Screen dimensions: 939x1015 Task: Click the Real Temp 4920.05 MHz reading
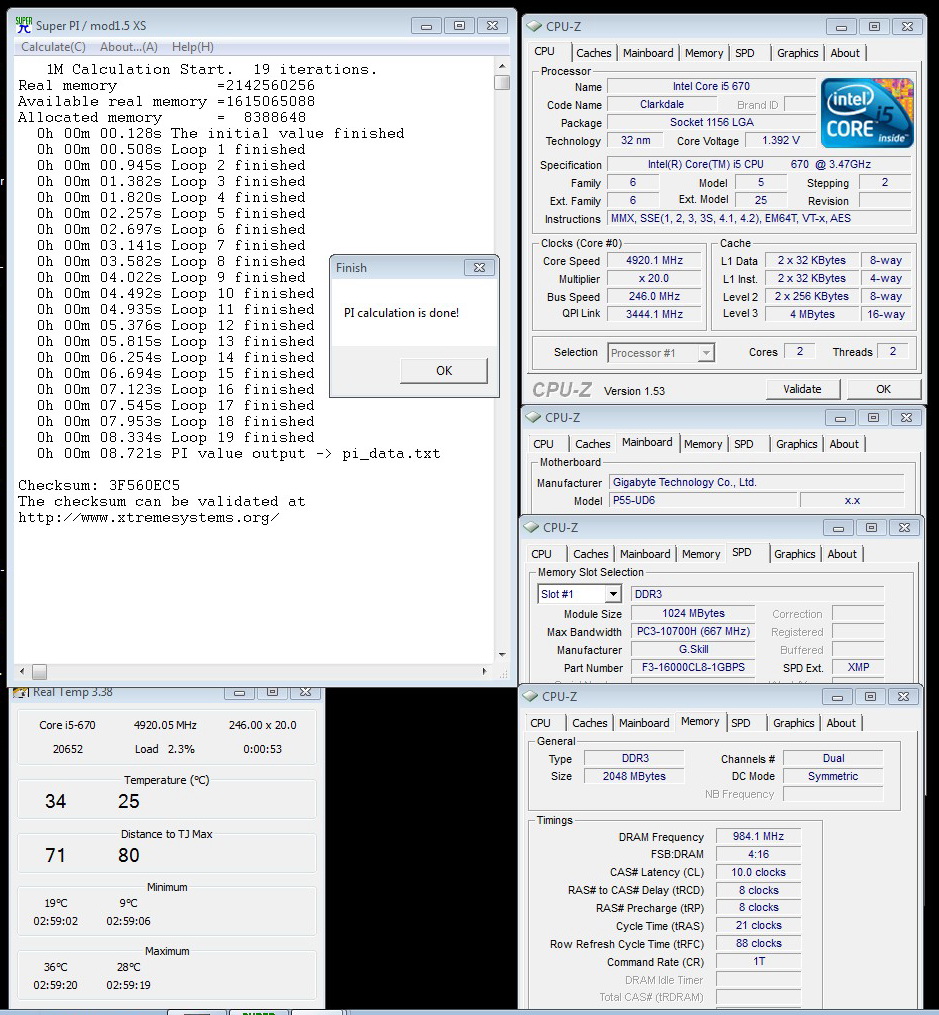click(165, 725)
